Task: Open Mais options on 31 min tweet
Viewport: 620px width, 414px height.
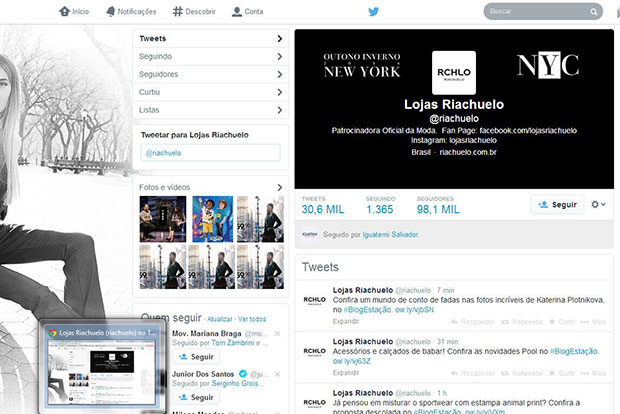Action: click(594, 373)
